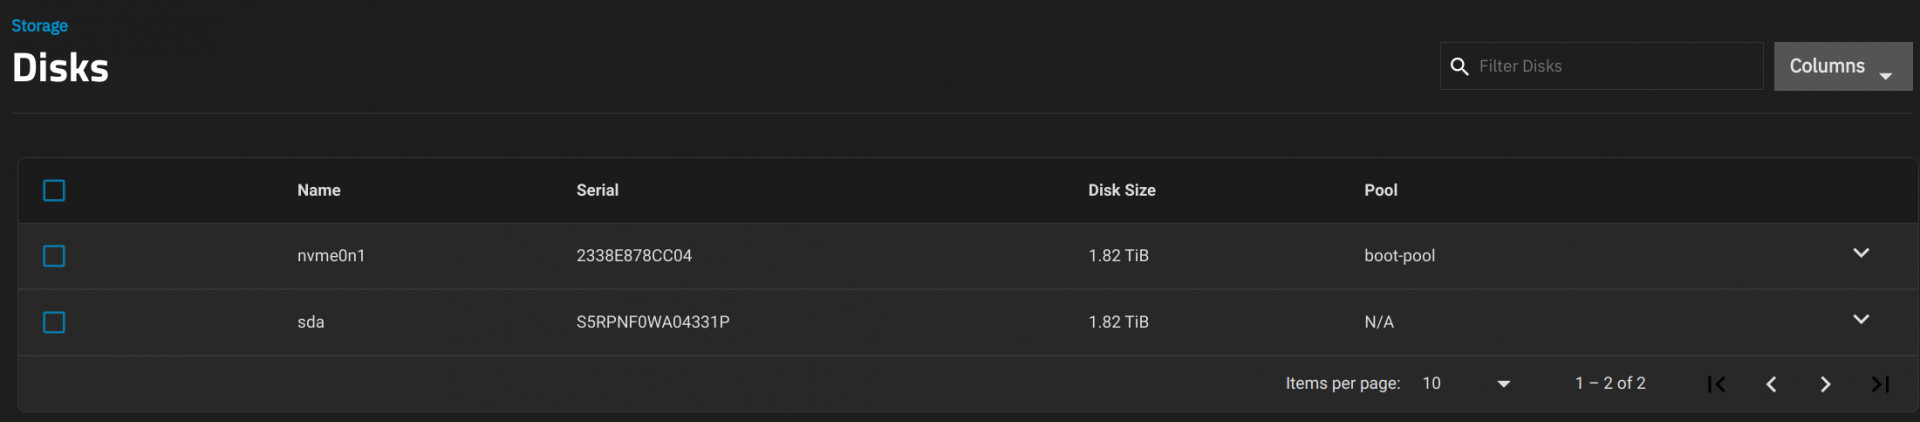Open the Storage breadcrumb link
The image size is (1920, 422).
coord(40,26)
